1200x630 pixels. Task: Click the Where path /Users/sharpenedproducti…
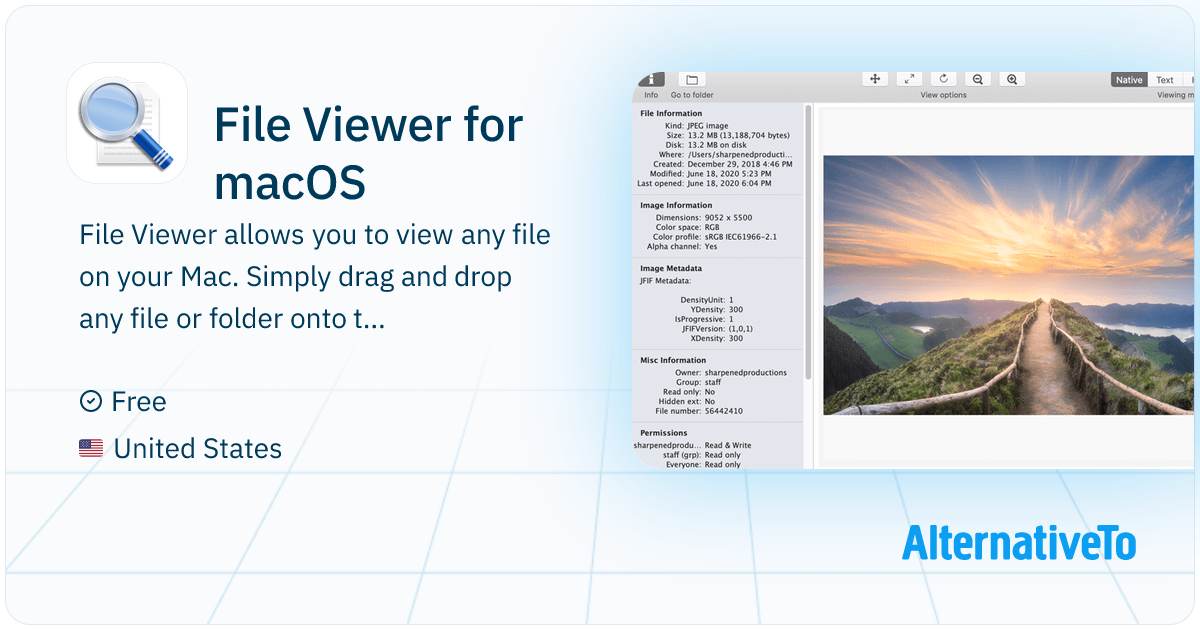click(x=740, y=155)
